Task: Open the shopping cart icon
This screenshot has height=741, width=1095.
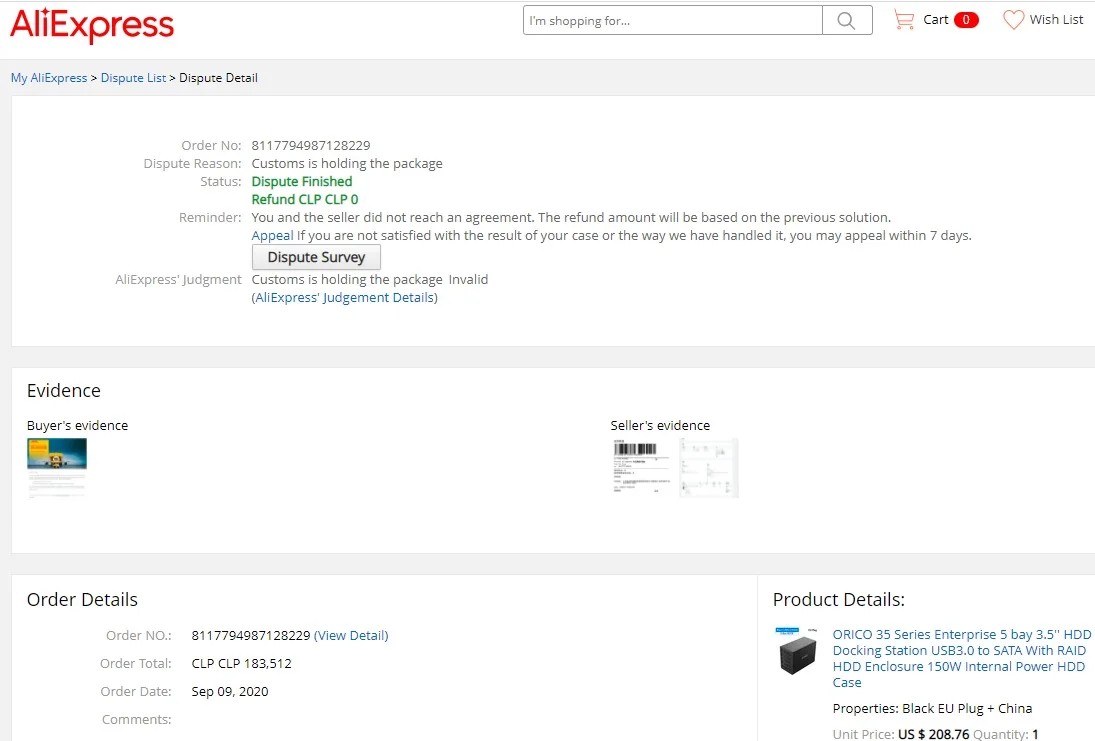Action: click(x=904, y=20)
